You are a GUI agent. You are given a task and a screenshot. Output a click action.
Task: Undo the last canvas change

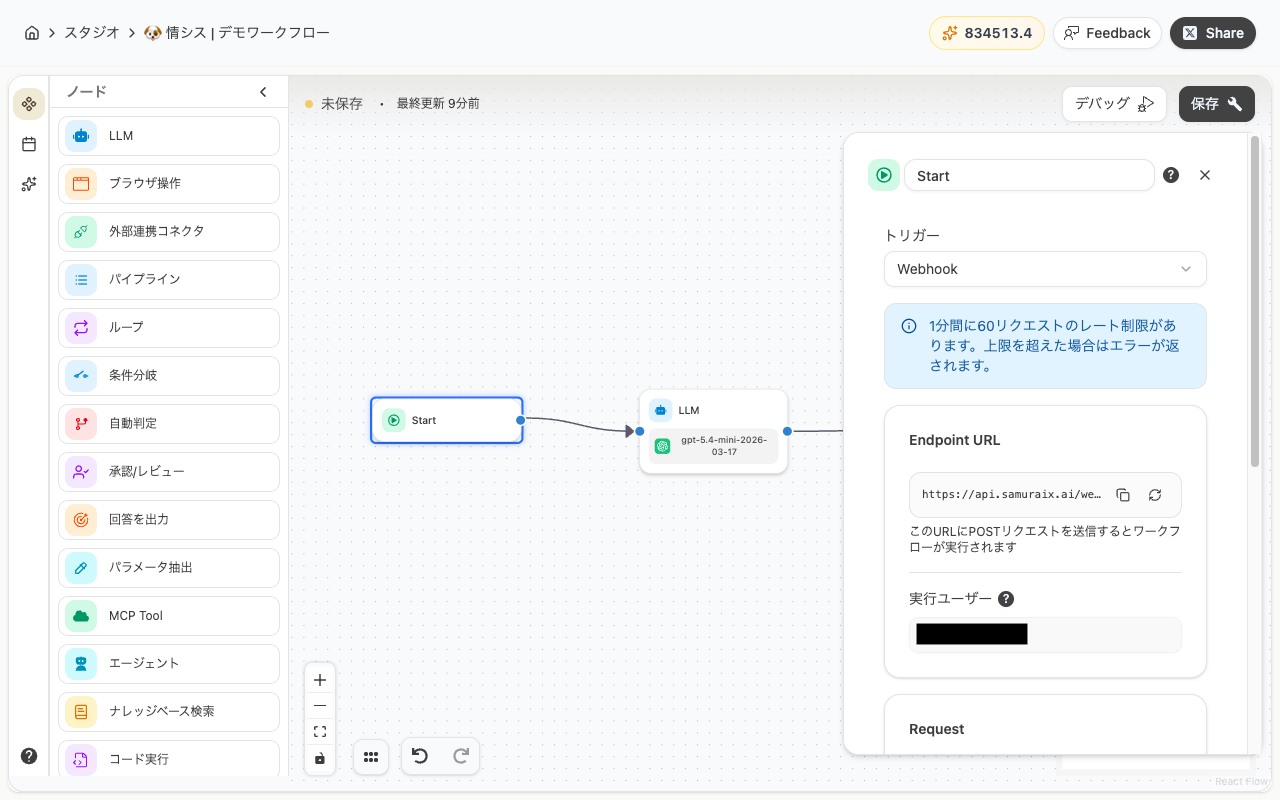tap(420, 756)
